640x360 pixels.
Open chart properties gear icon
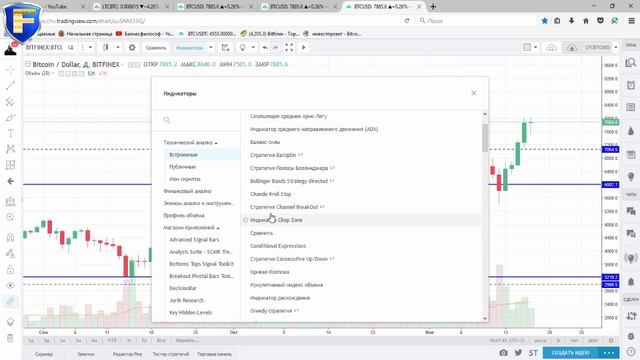tap(132, 48)
